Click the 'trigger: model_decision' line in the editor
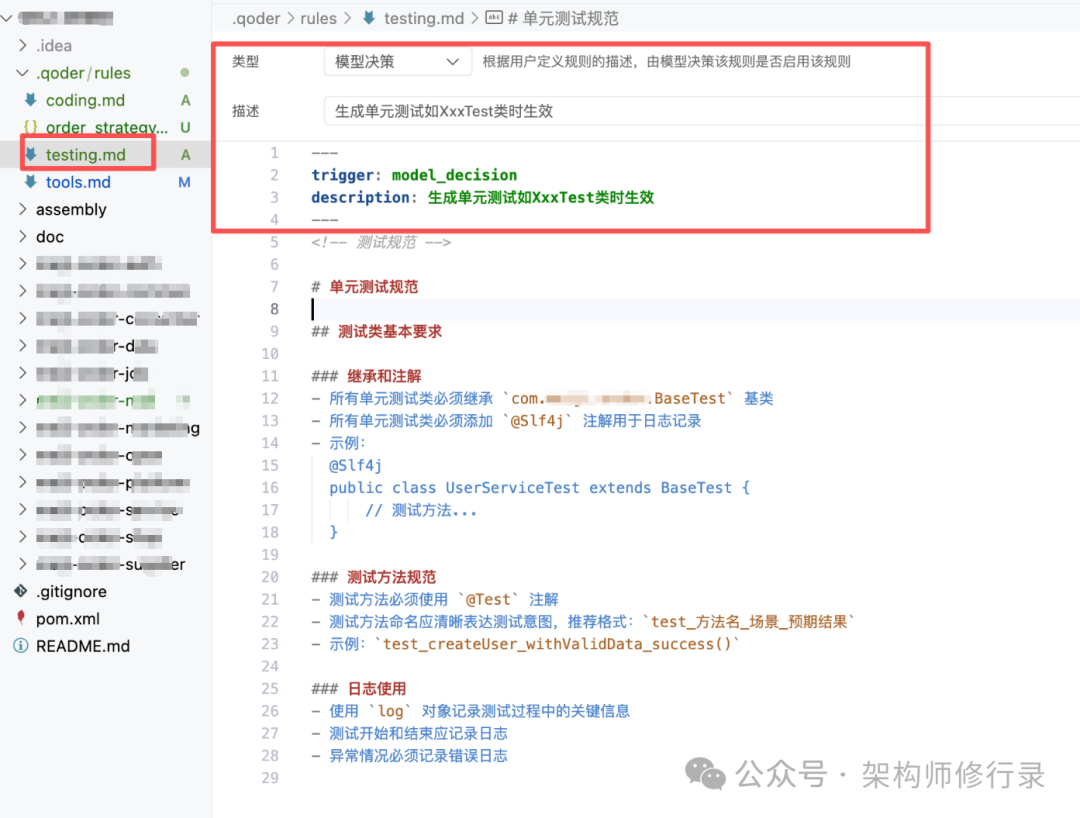 coord(414,175)
